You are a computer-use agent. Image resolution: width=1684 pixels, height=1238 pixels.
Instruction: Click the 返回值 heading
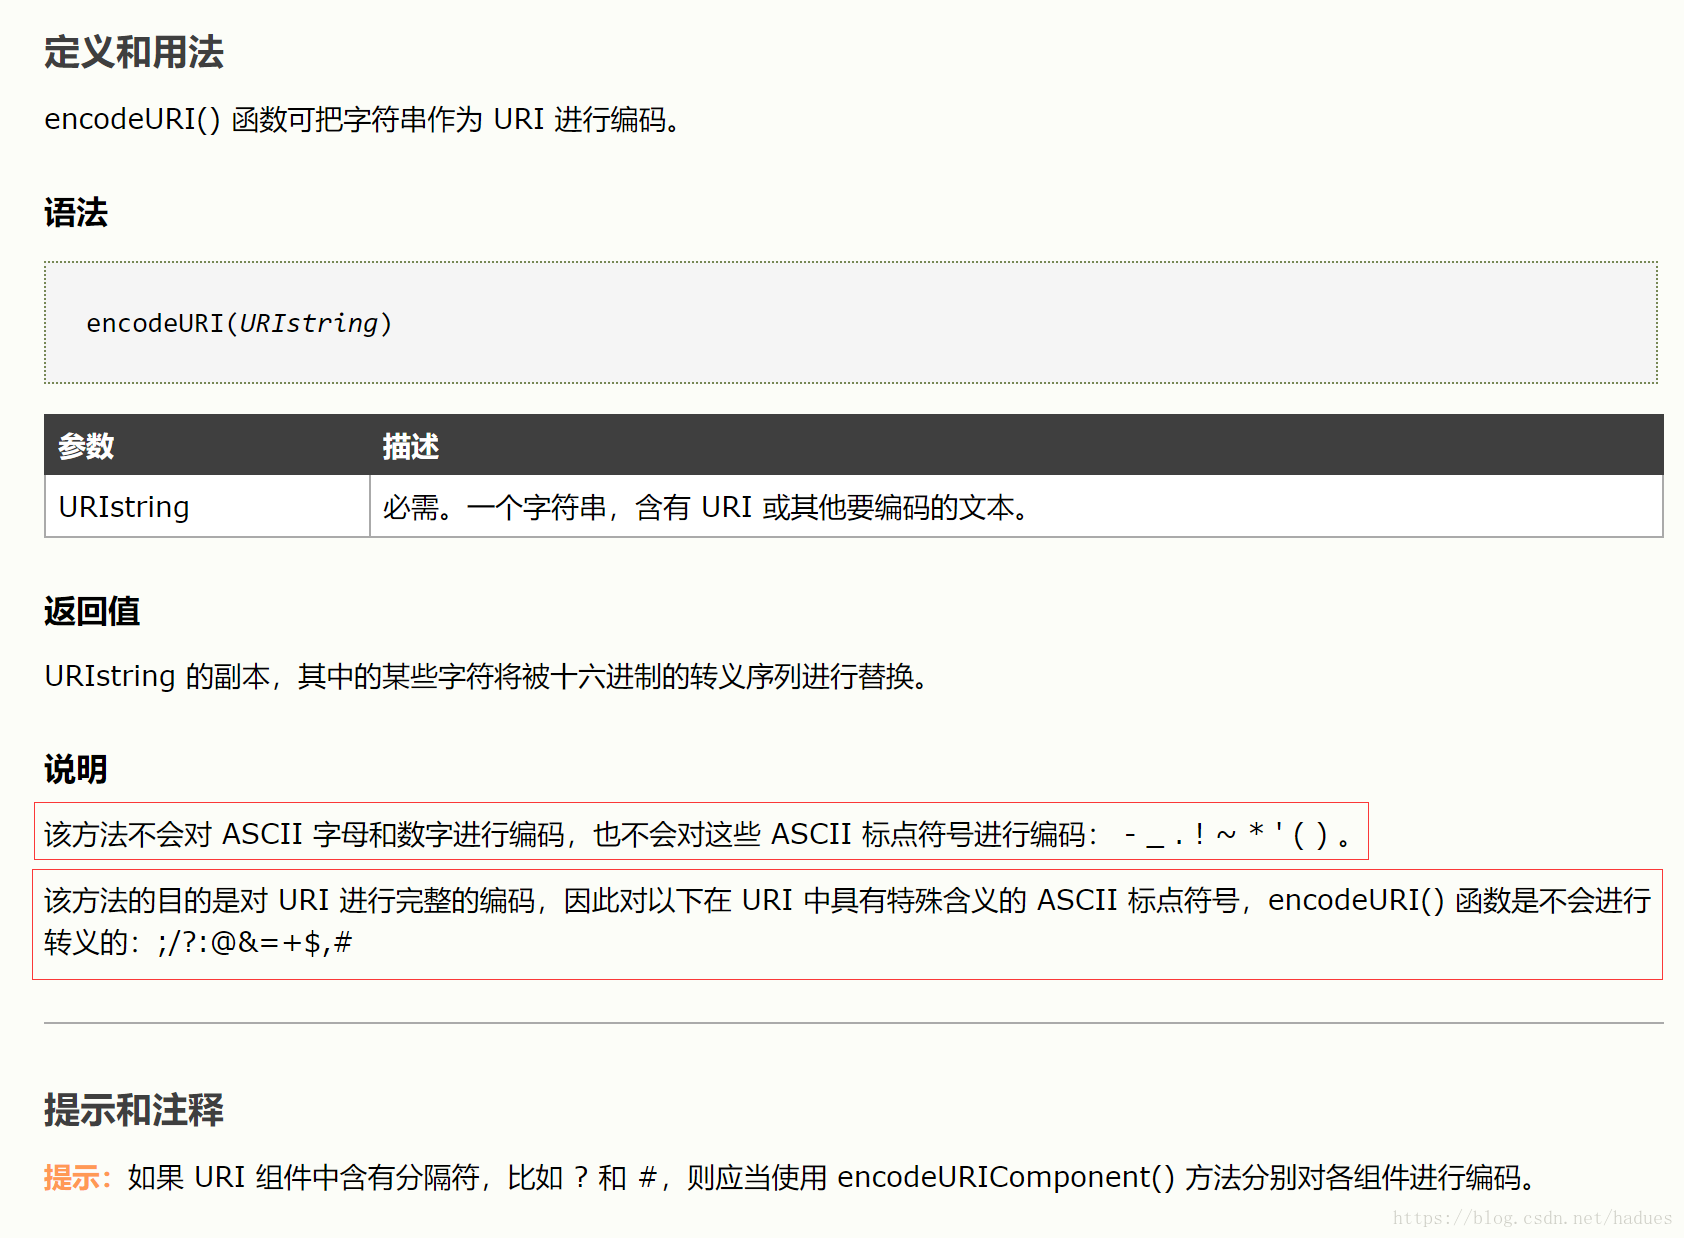[x=91, y=611]
